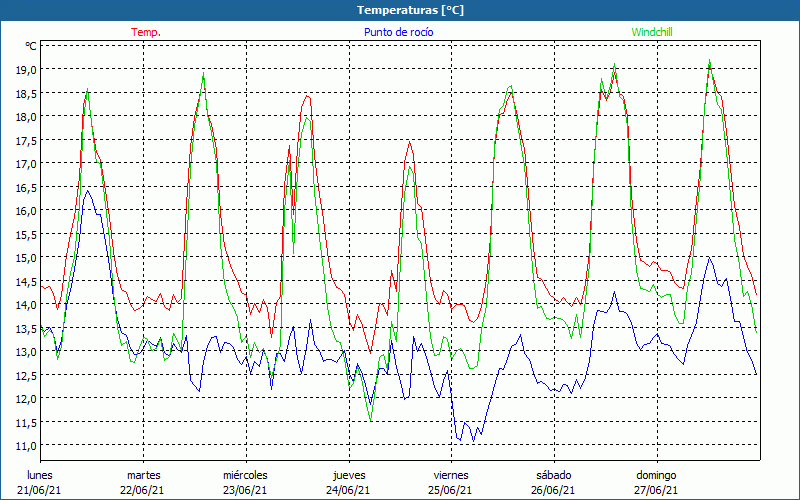Click the Temperaturas [°C] chart title
This screenshot has width=800, height=500.
(410, 10)
